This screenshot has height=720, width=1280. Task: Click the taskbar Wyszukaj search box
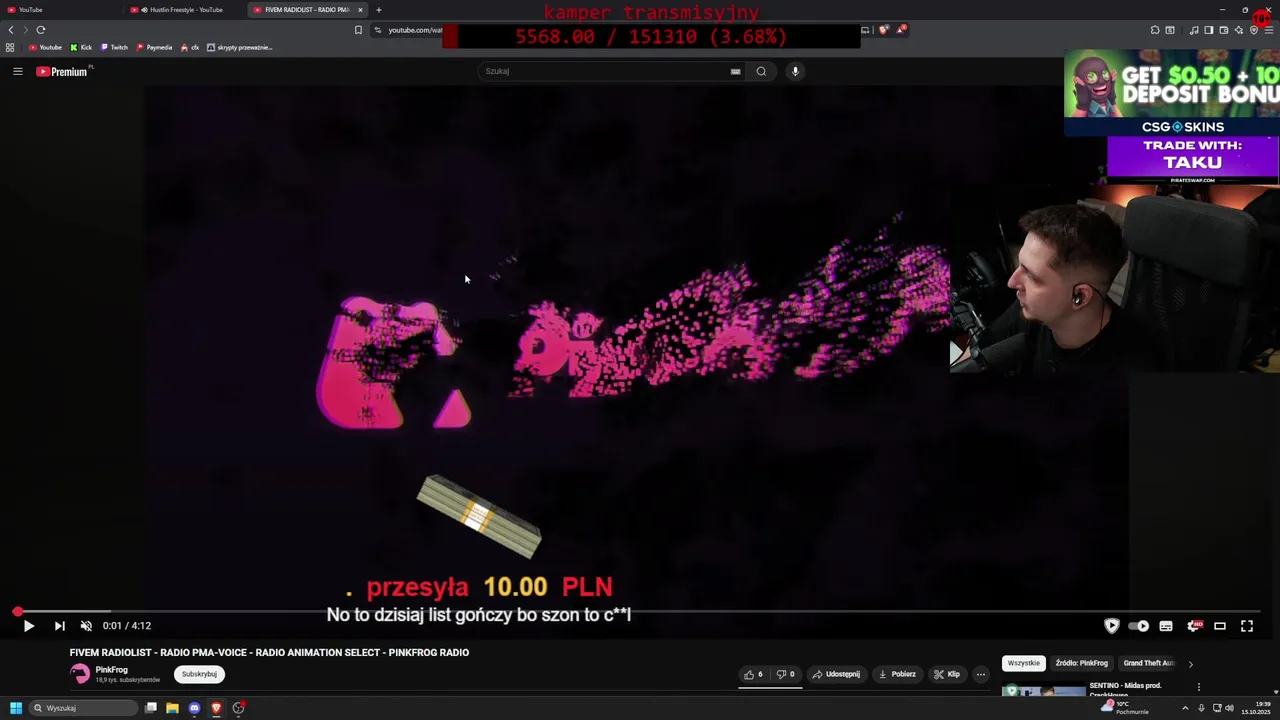pos(84,708)
